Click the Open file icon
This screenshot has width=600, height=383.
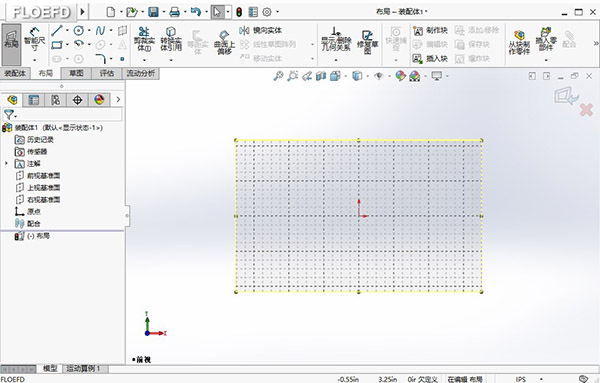(132, 12)
